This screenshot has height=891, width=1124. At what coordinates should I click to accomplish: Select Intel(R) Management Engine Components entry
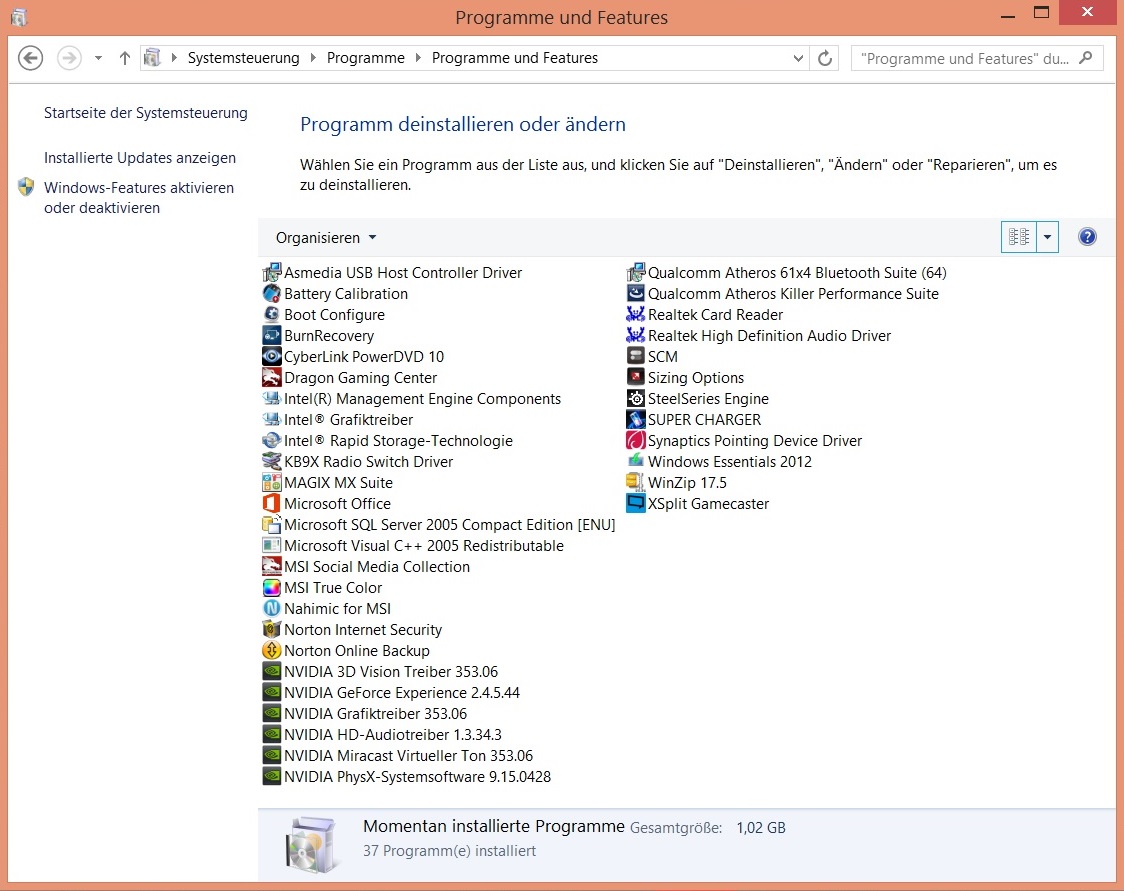click(412, 399)
